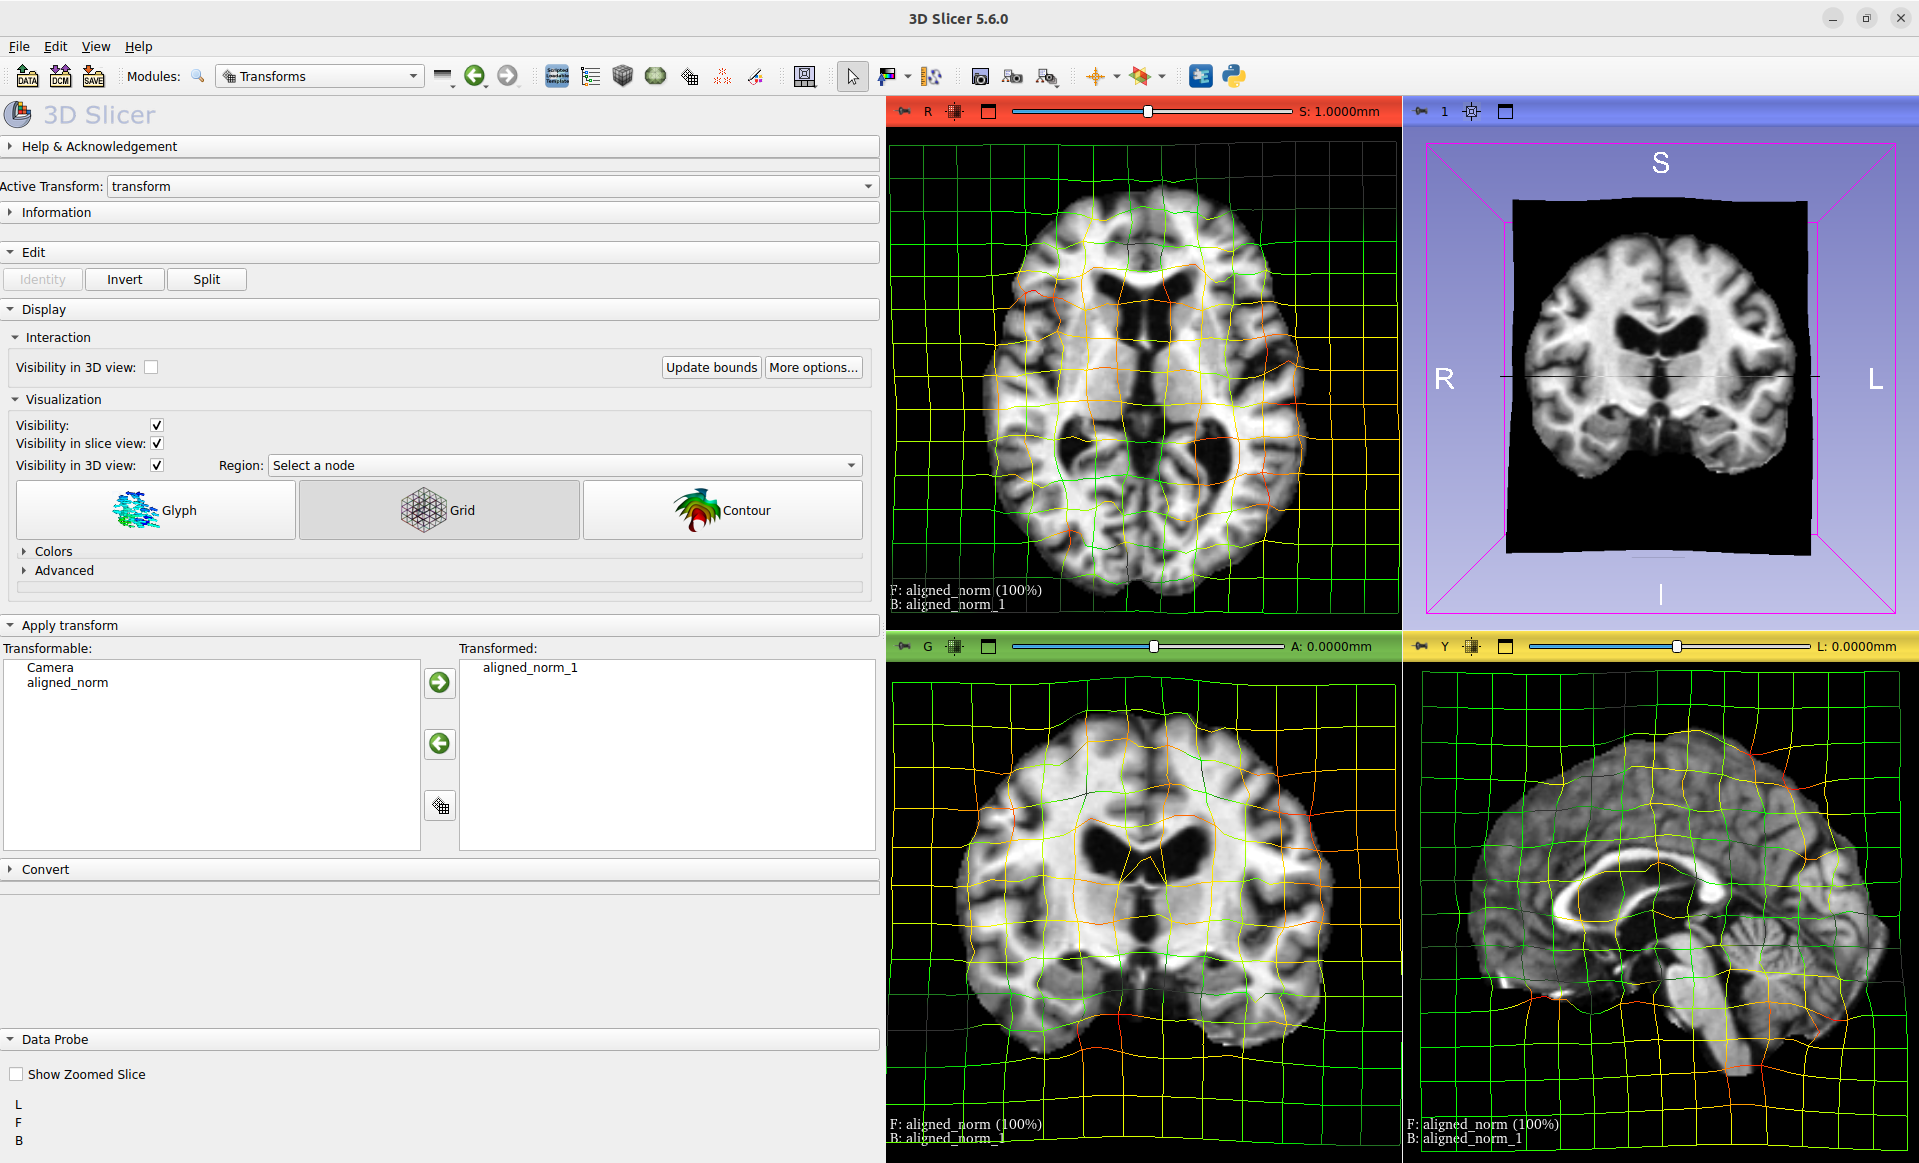
Task: Expand the Convert section
Action: (x=439, y=869)
